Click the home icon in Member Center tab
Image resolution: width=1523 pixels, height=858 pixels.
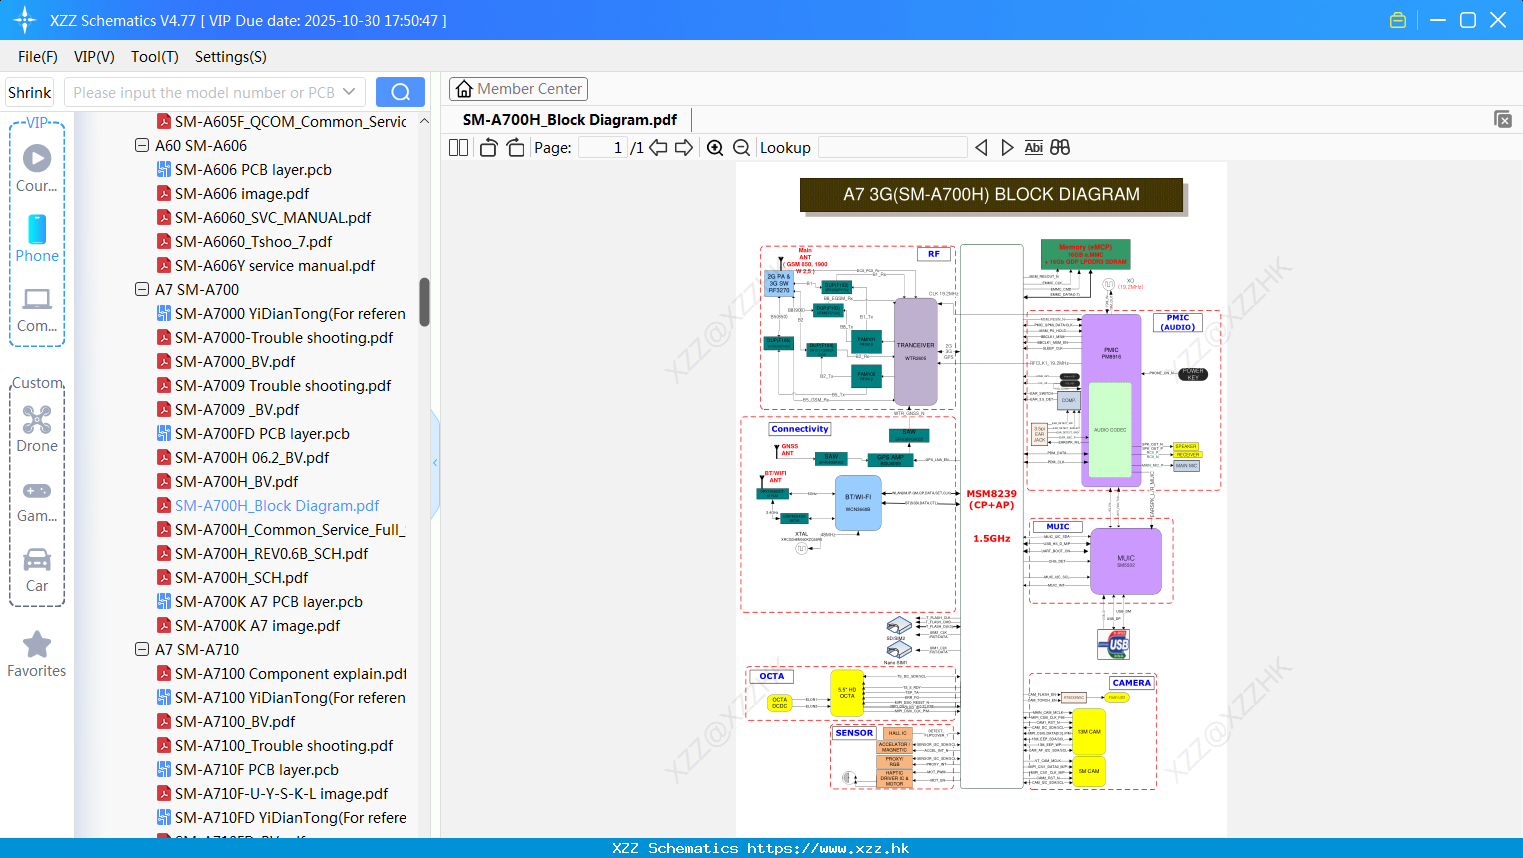(464, 89)
